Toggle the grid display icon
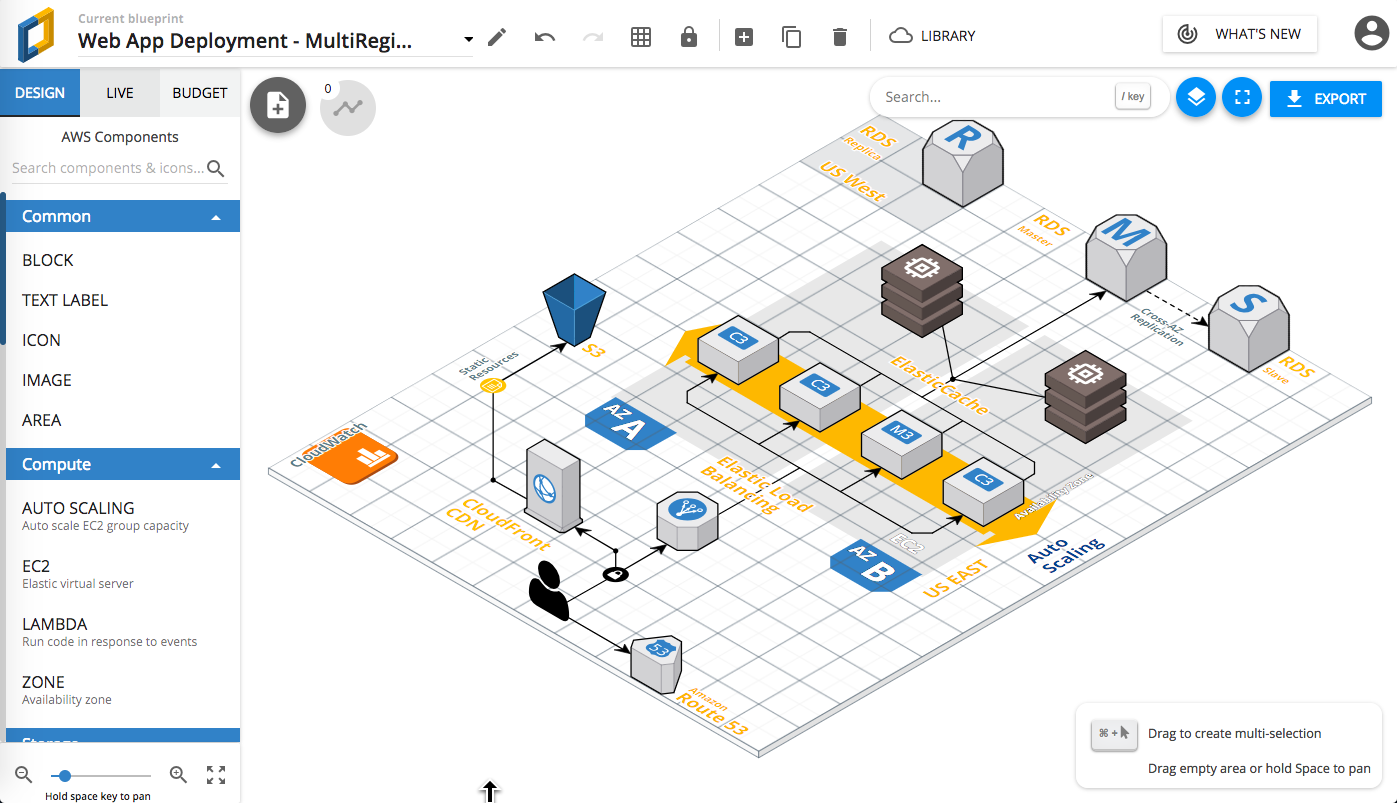 pos(641,37)
